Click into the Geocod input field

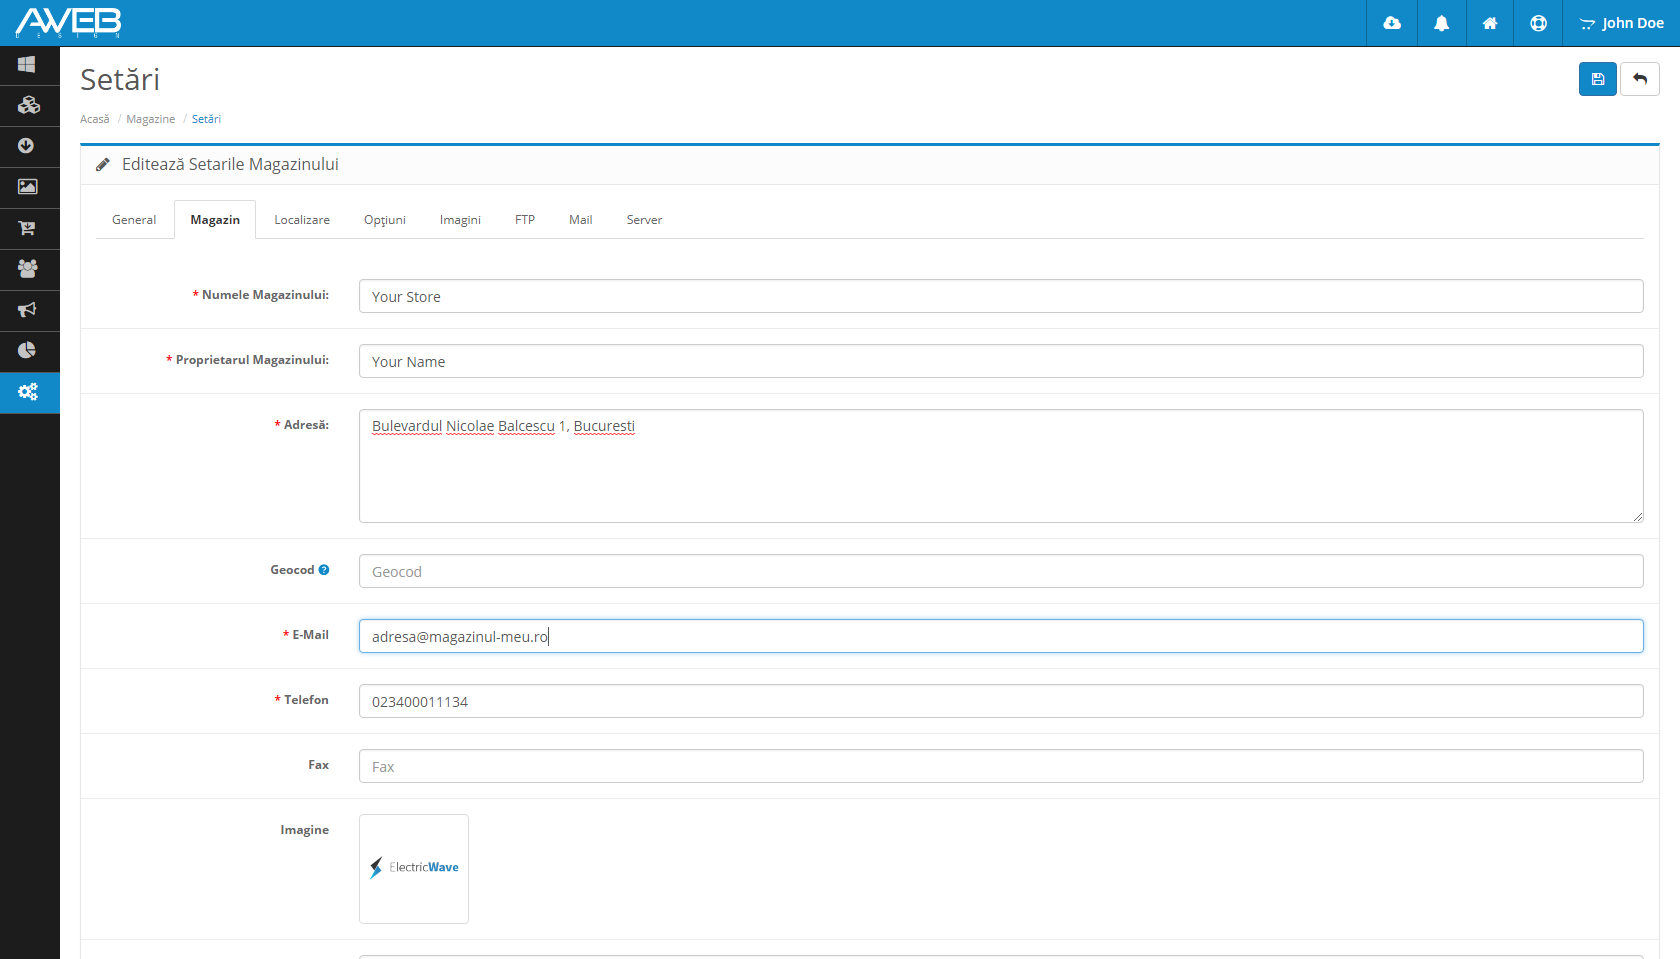click(x=1000, y=571)
